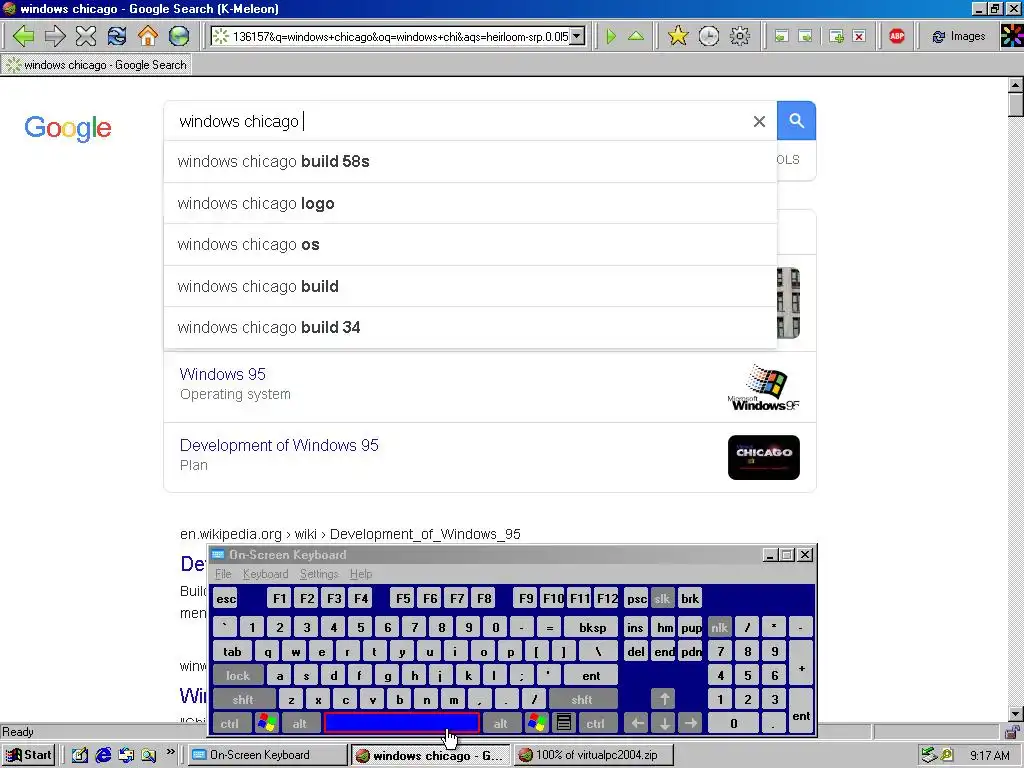1024x768 pixels.
Task: Open the File menu in On-Screen Keyboard
Action: click(223, 574)
